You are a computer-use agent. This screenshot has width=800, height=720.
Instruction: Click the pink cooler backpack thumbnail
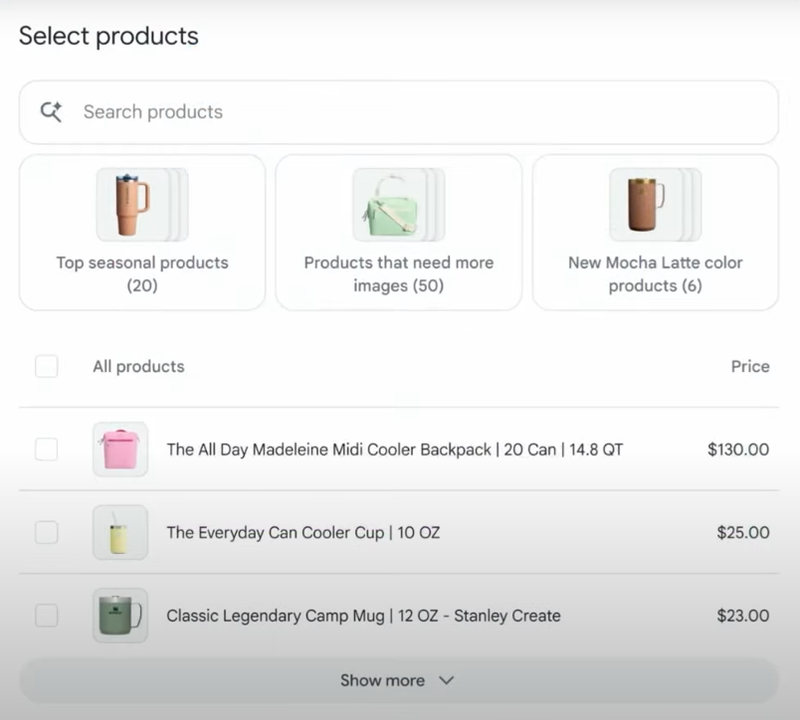[x=120, y=449]
